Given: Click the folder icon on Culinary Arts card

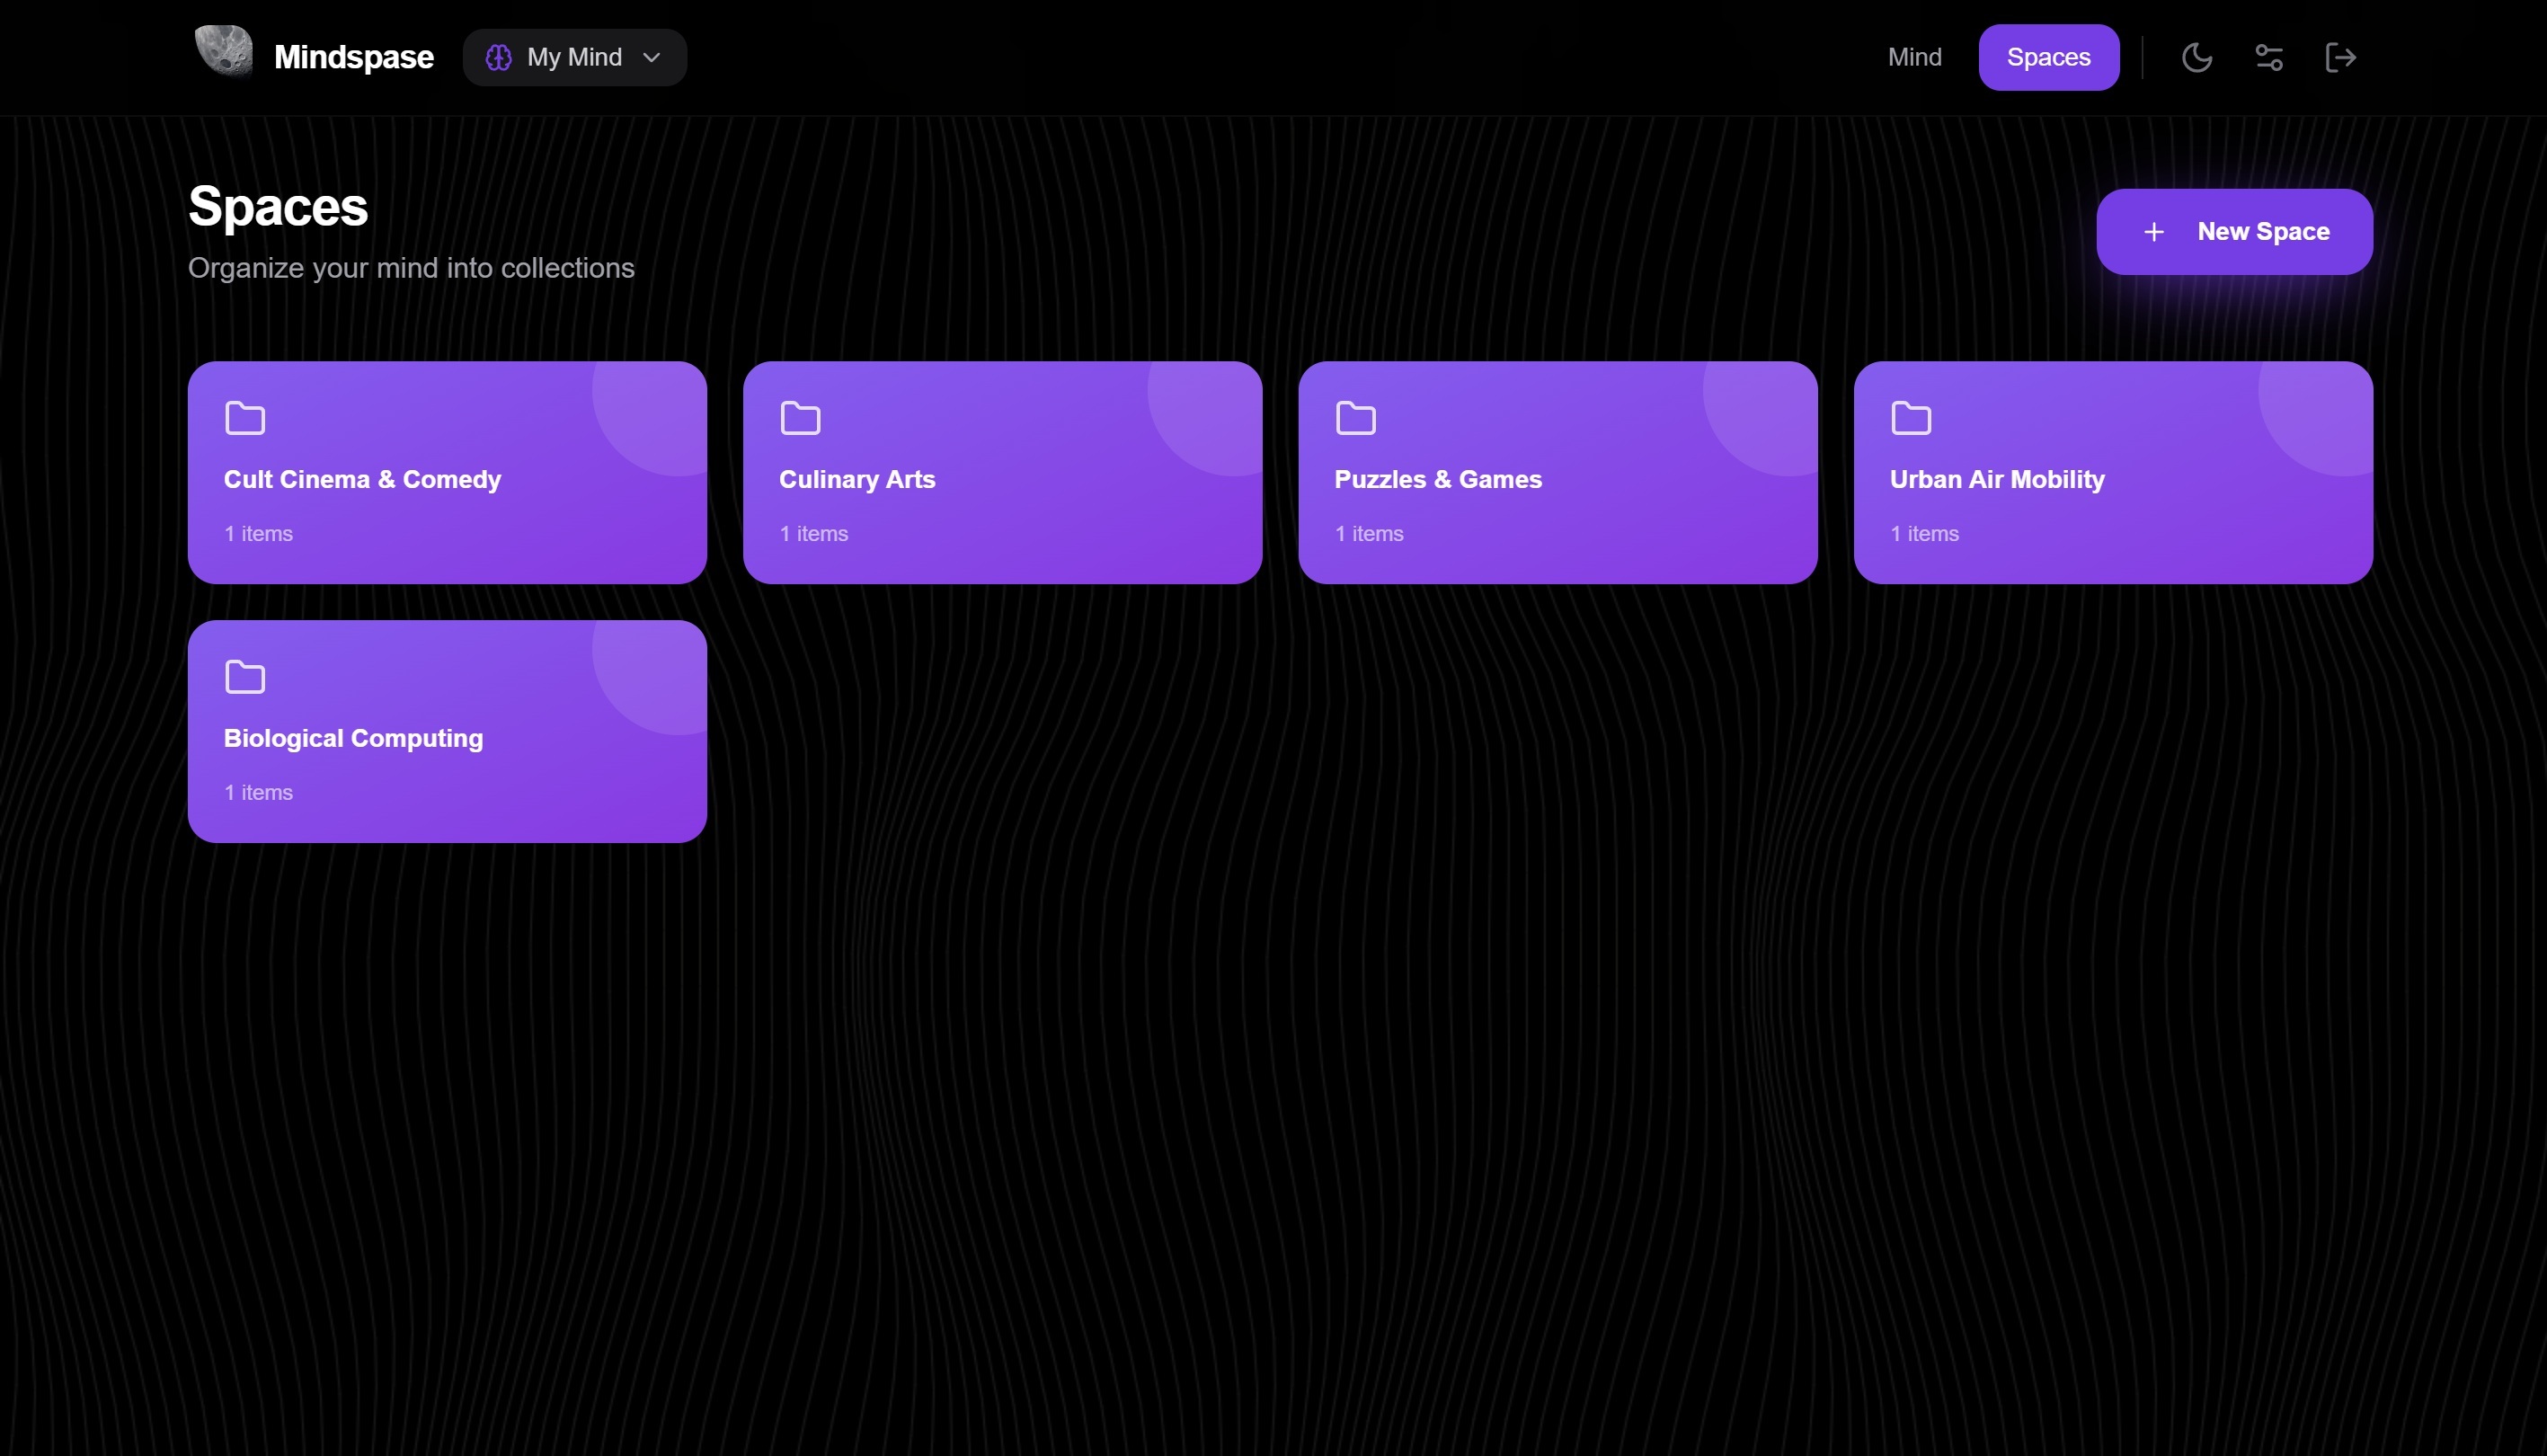Looking at the screenshot, I should pos(800,418).
